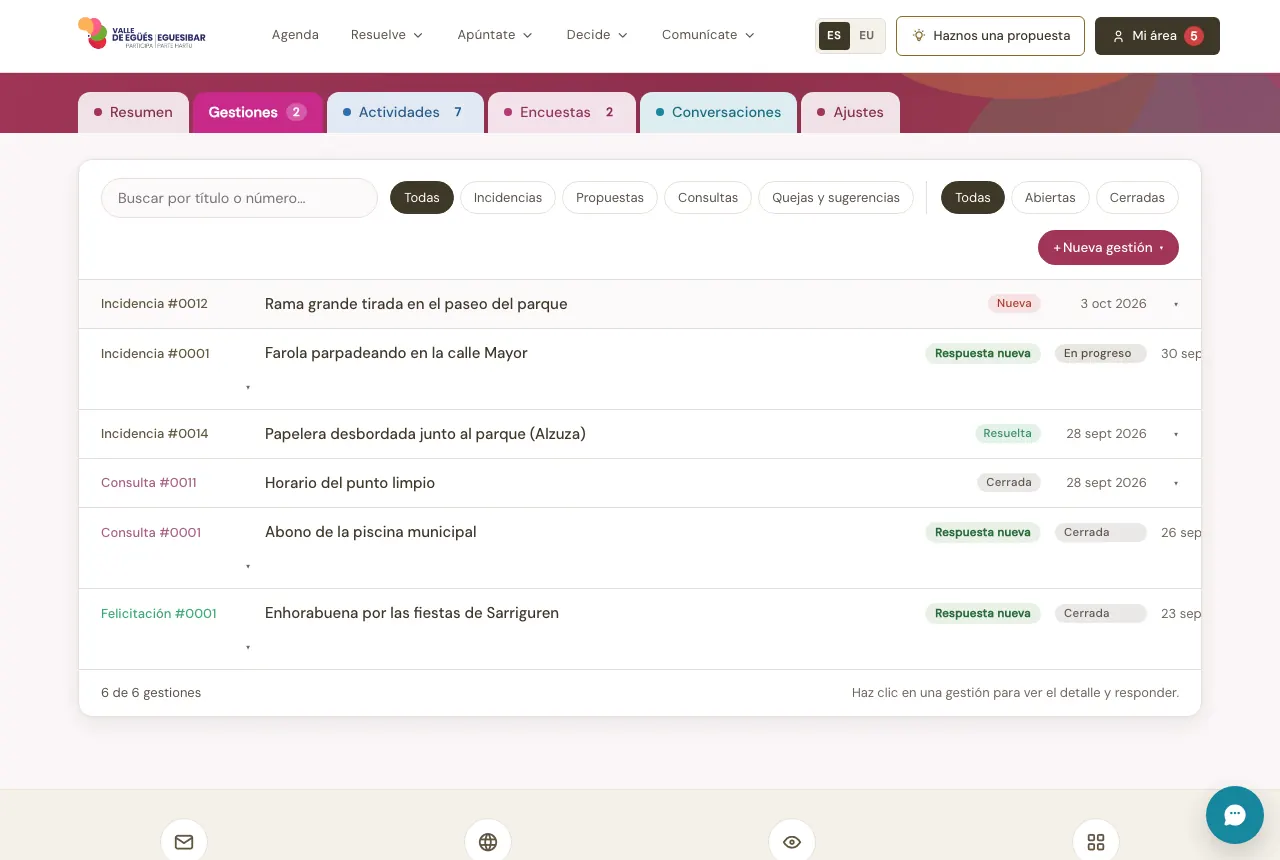Focus the Buscar por título o número field
The width and height of the screenshot is (1280, 860).
coord(239,198)
